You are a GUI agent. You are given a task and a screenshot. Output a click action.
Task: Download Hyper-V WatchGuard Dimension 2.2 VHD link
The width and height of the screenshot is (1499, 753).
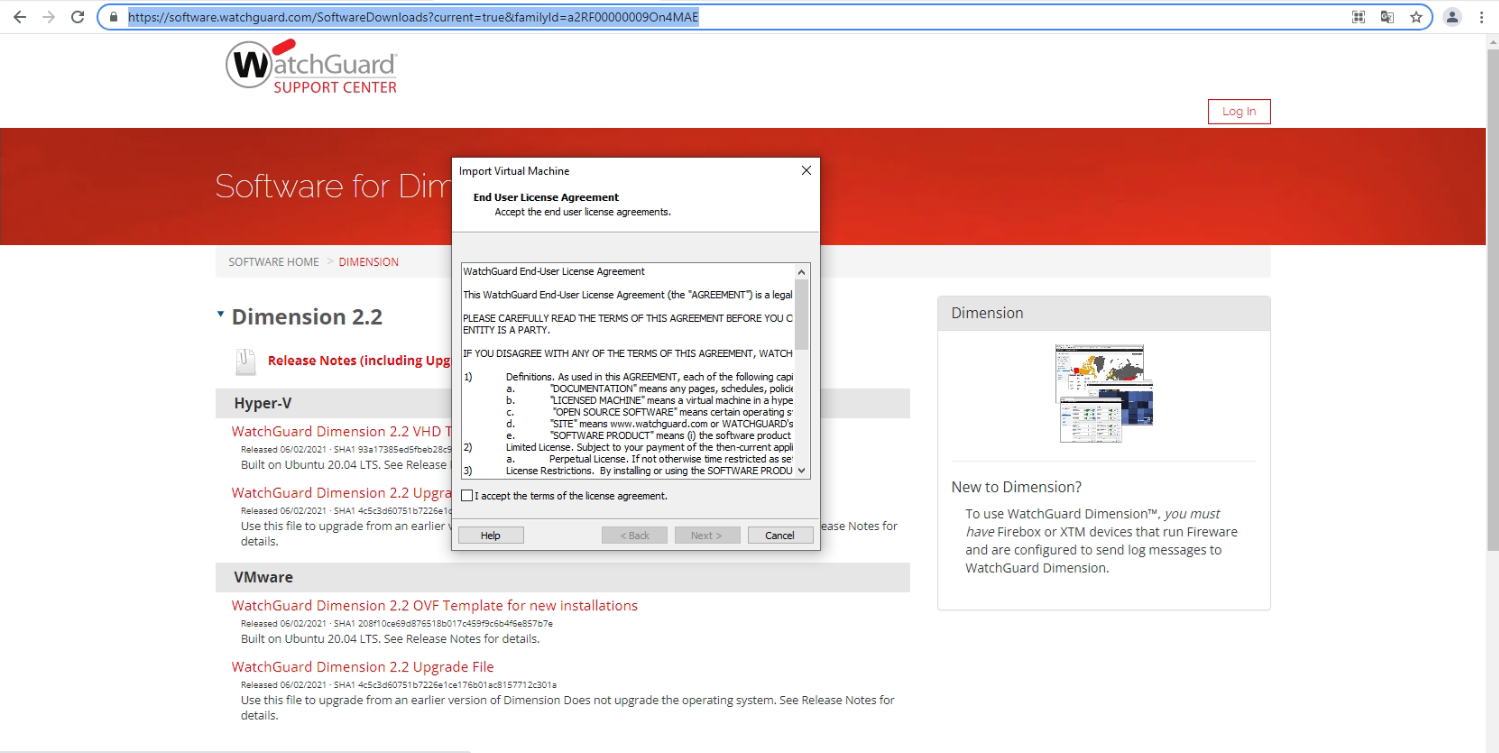[x=341, y=431]
